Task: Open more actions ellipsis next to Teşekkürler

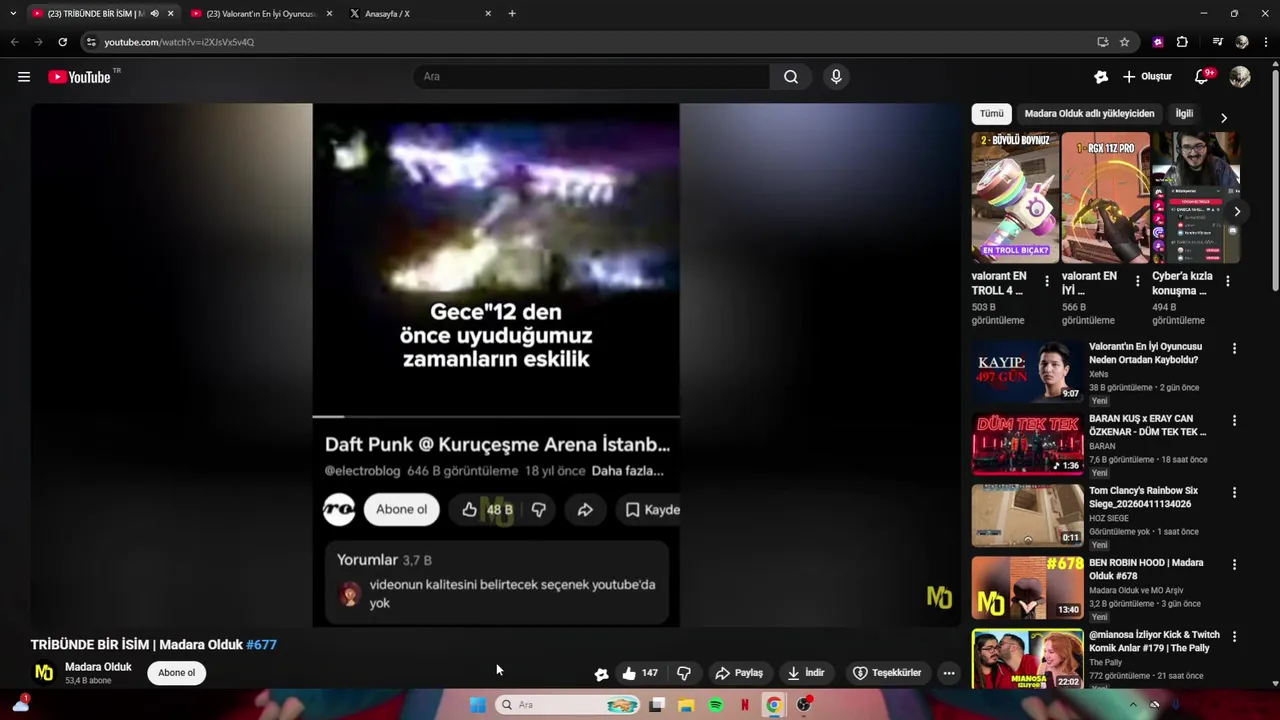Action: (949, 673)
